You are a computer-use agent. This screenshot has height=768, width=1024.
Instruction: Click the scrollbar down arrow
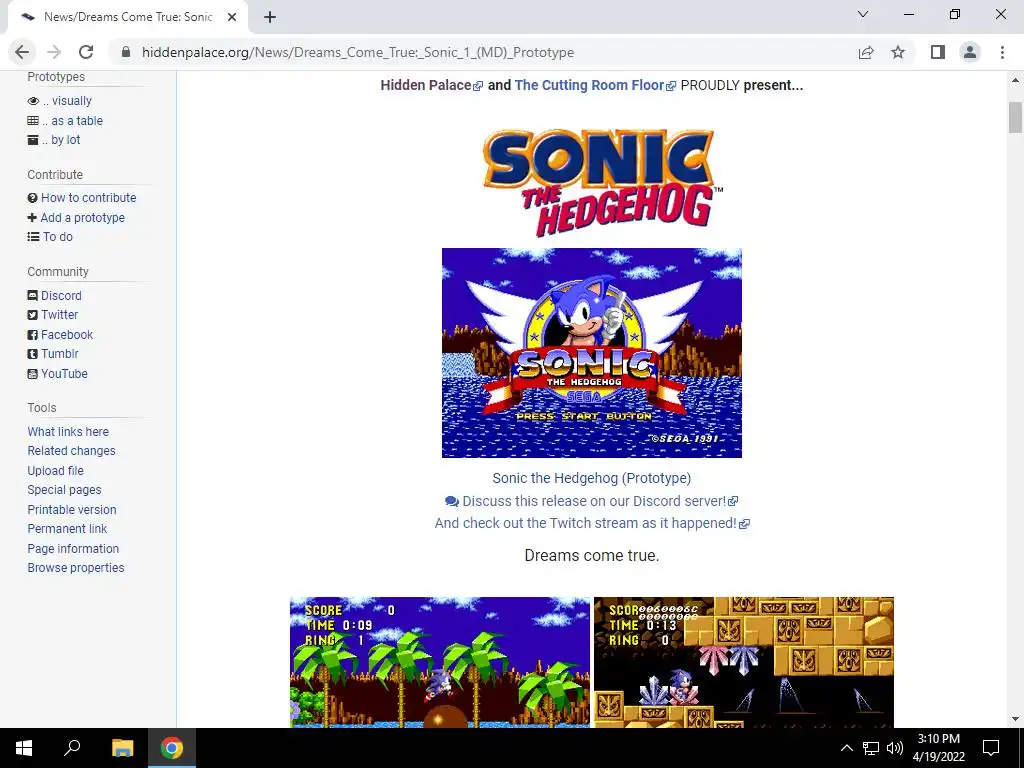click(1015, 720)
